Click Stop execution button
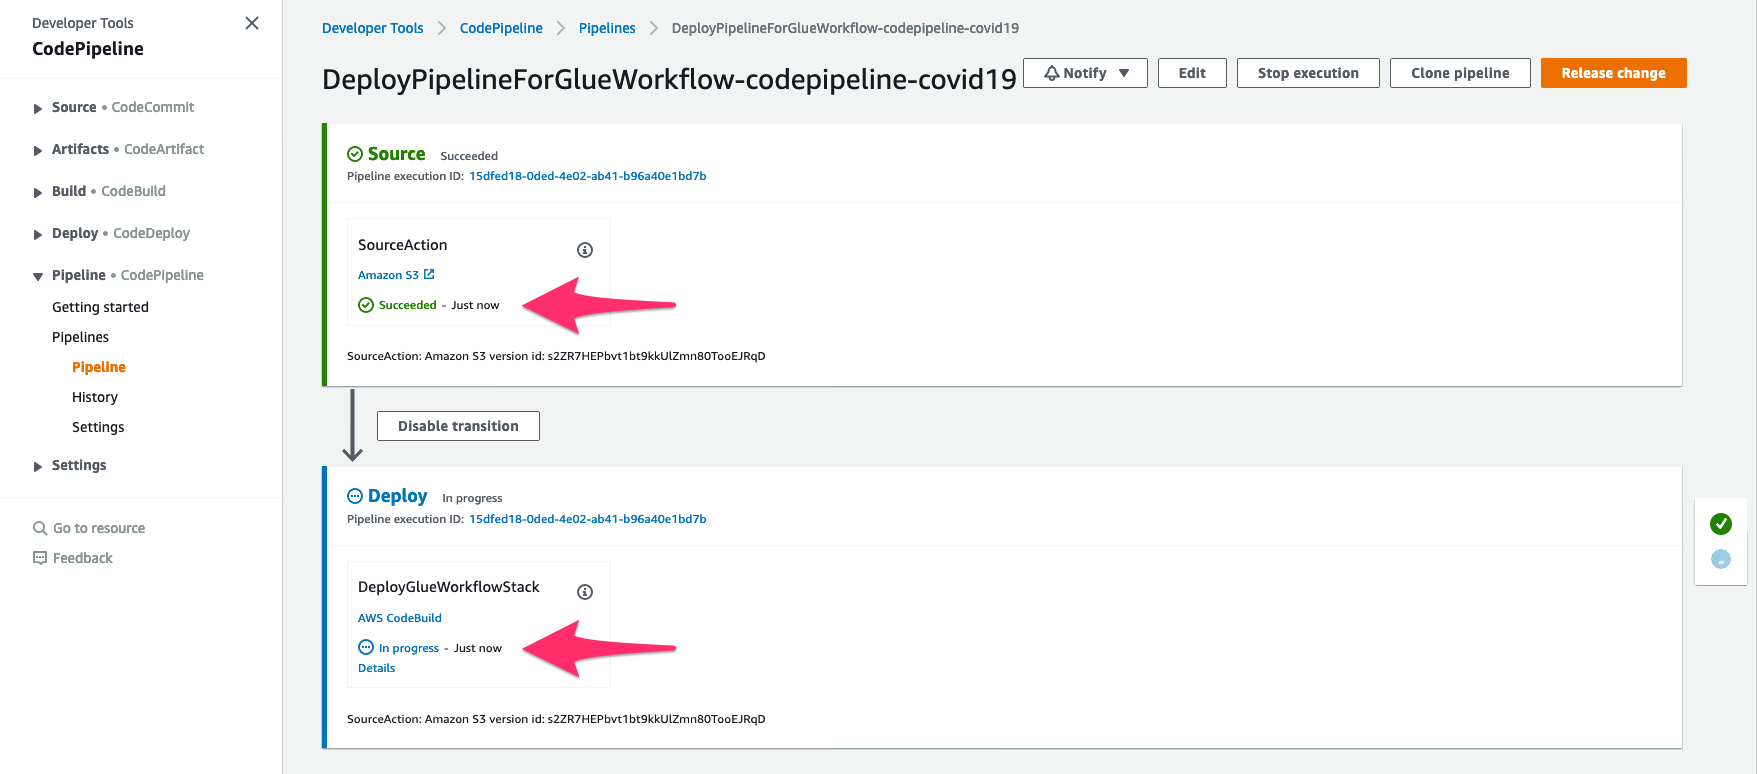1757x774 pixels. click(1308, 73)
